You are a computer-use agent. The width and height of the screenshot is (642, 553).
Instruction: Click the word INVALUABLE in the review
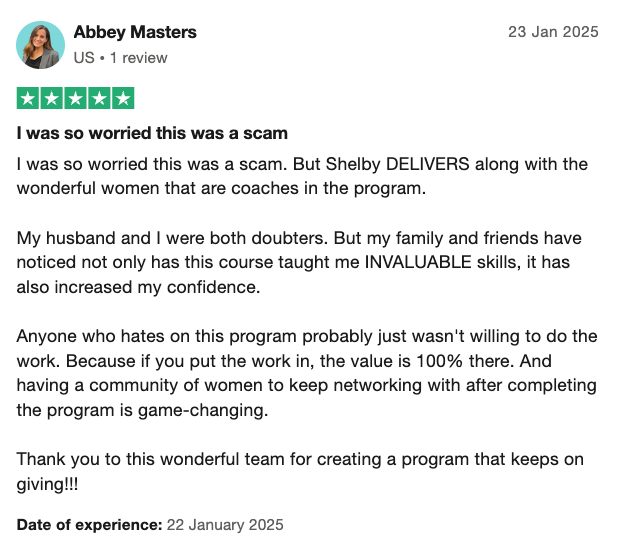(418, 262)
